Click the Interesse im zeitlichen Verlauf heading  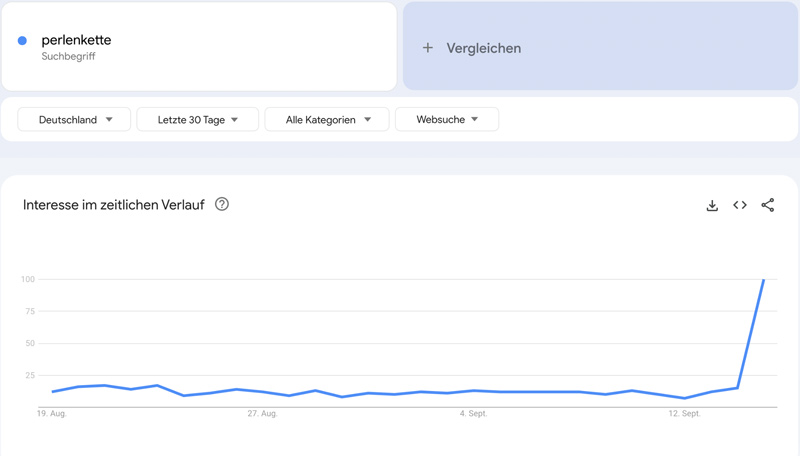point(113,205)
